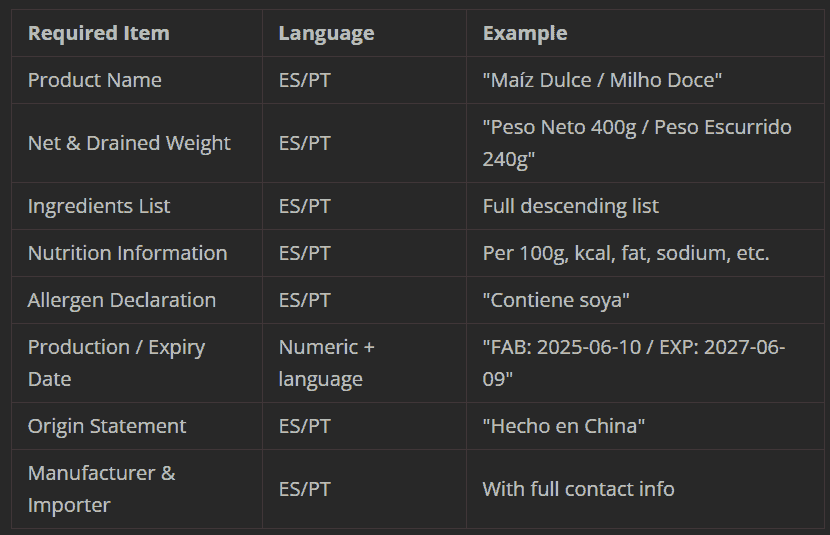This screenshot has height=535, width=830.
Task: Click the "Per 100g, kcal, fat, sodium" cell
Action: click(x=625, y=253)
